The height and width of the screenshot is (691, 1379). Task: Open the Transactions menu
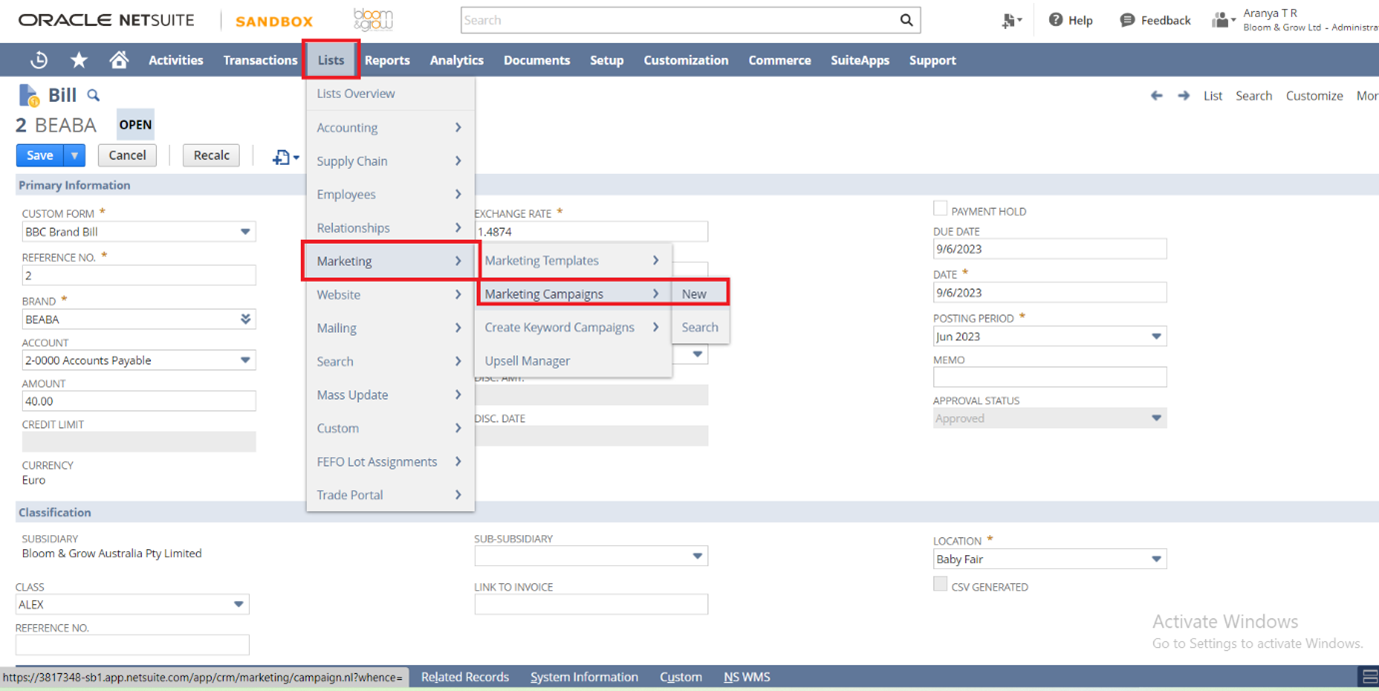pos(260,60)
